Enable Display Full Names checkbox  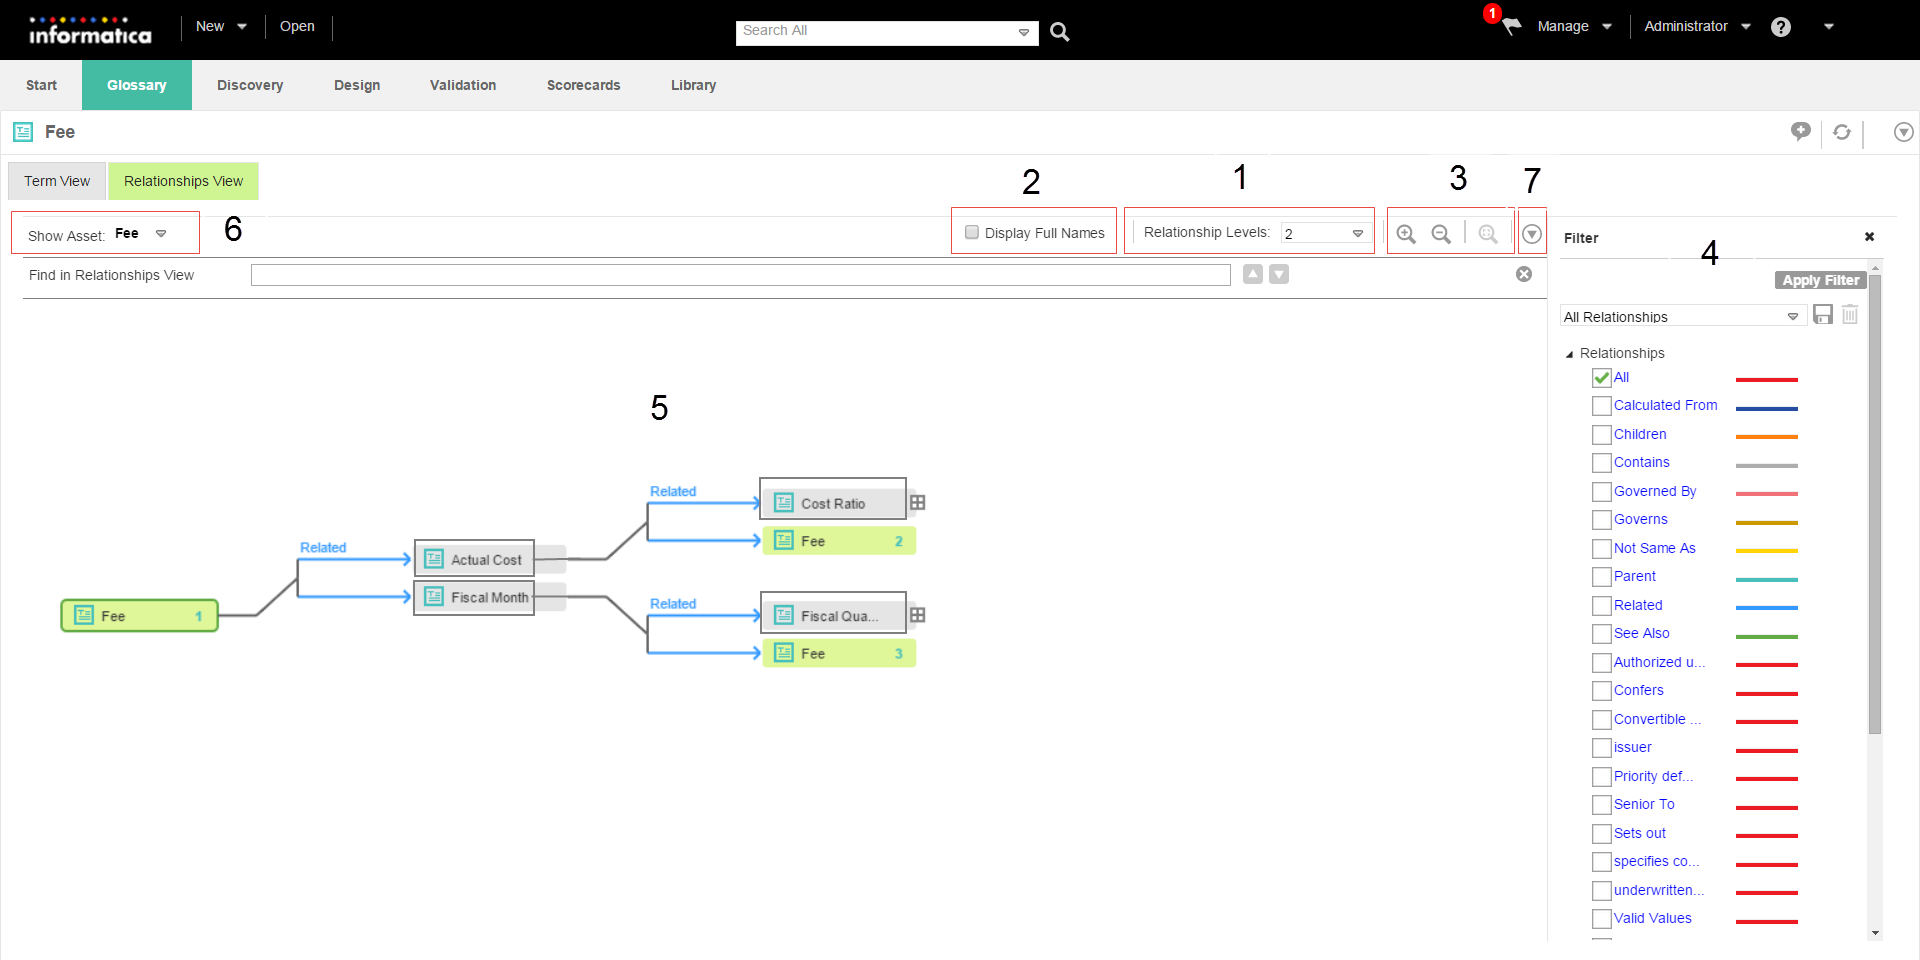tap(972, 232)
